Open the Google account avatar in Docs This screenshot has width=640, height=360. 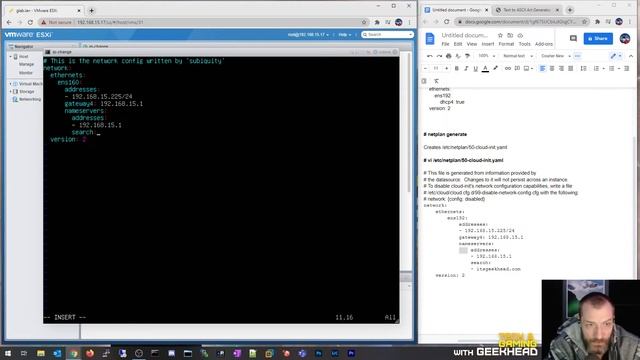pyautogui.click(x=624, y=38)
